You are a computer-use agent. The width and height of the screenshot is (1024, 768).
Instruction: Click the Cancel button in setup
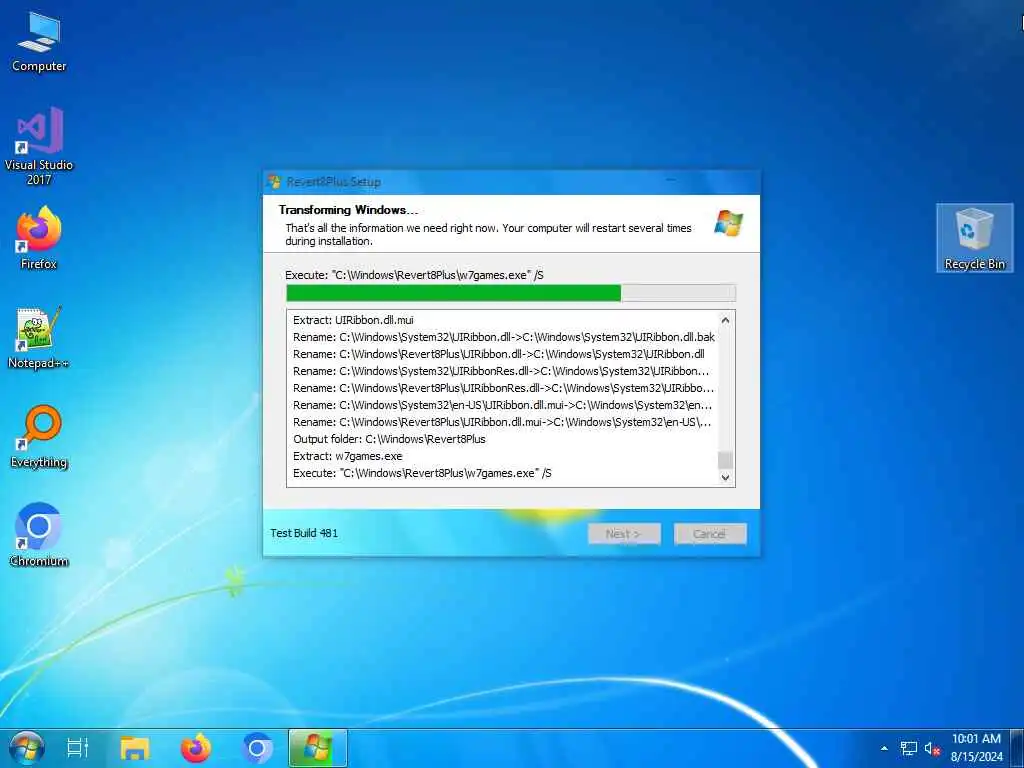710,534
